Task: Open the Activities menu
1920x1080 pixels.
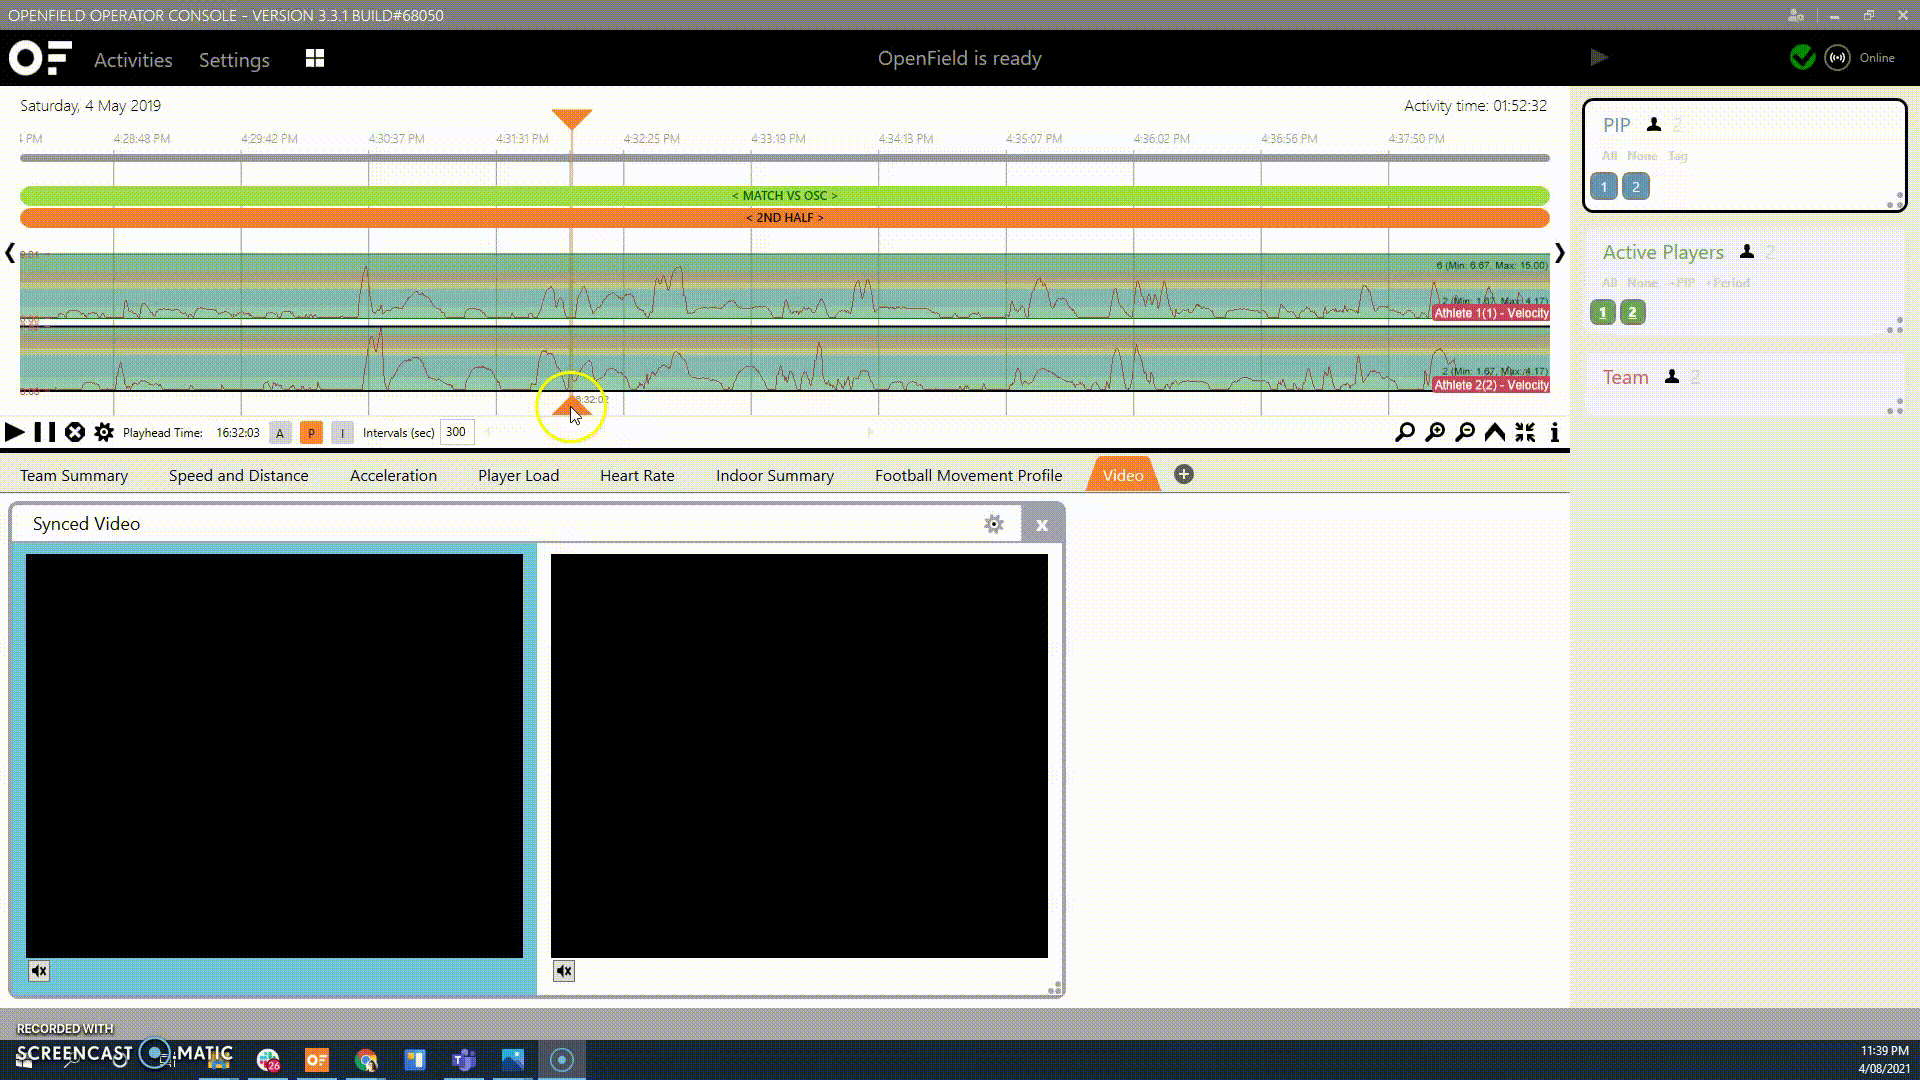Action: [x=133, y=60]
